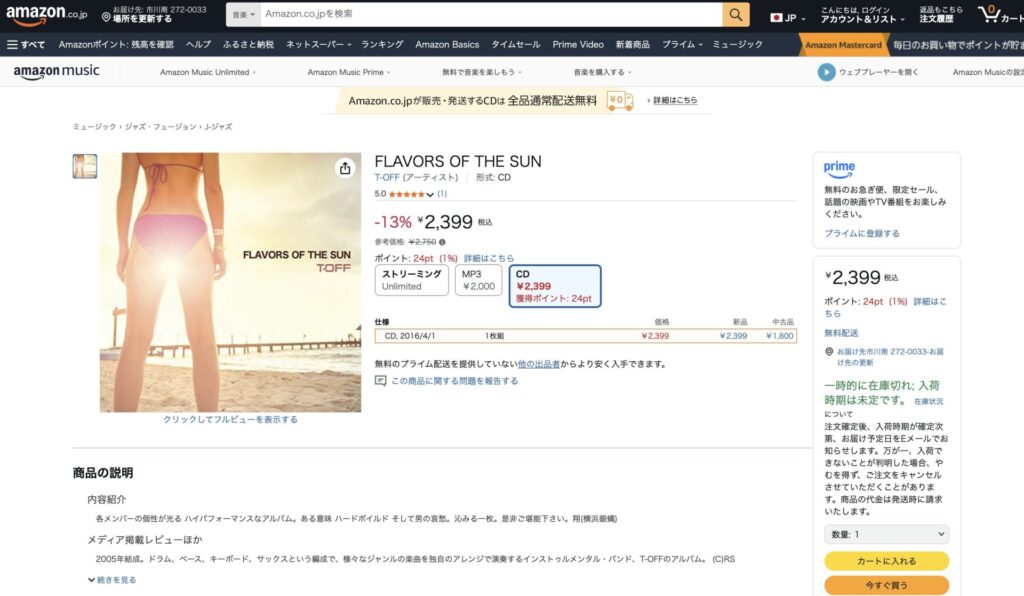The height and width of the screenshot is (596, 1024).
Task: Click the Amazon.co.jp logo
Action: [x=47, y=15]
